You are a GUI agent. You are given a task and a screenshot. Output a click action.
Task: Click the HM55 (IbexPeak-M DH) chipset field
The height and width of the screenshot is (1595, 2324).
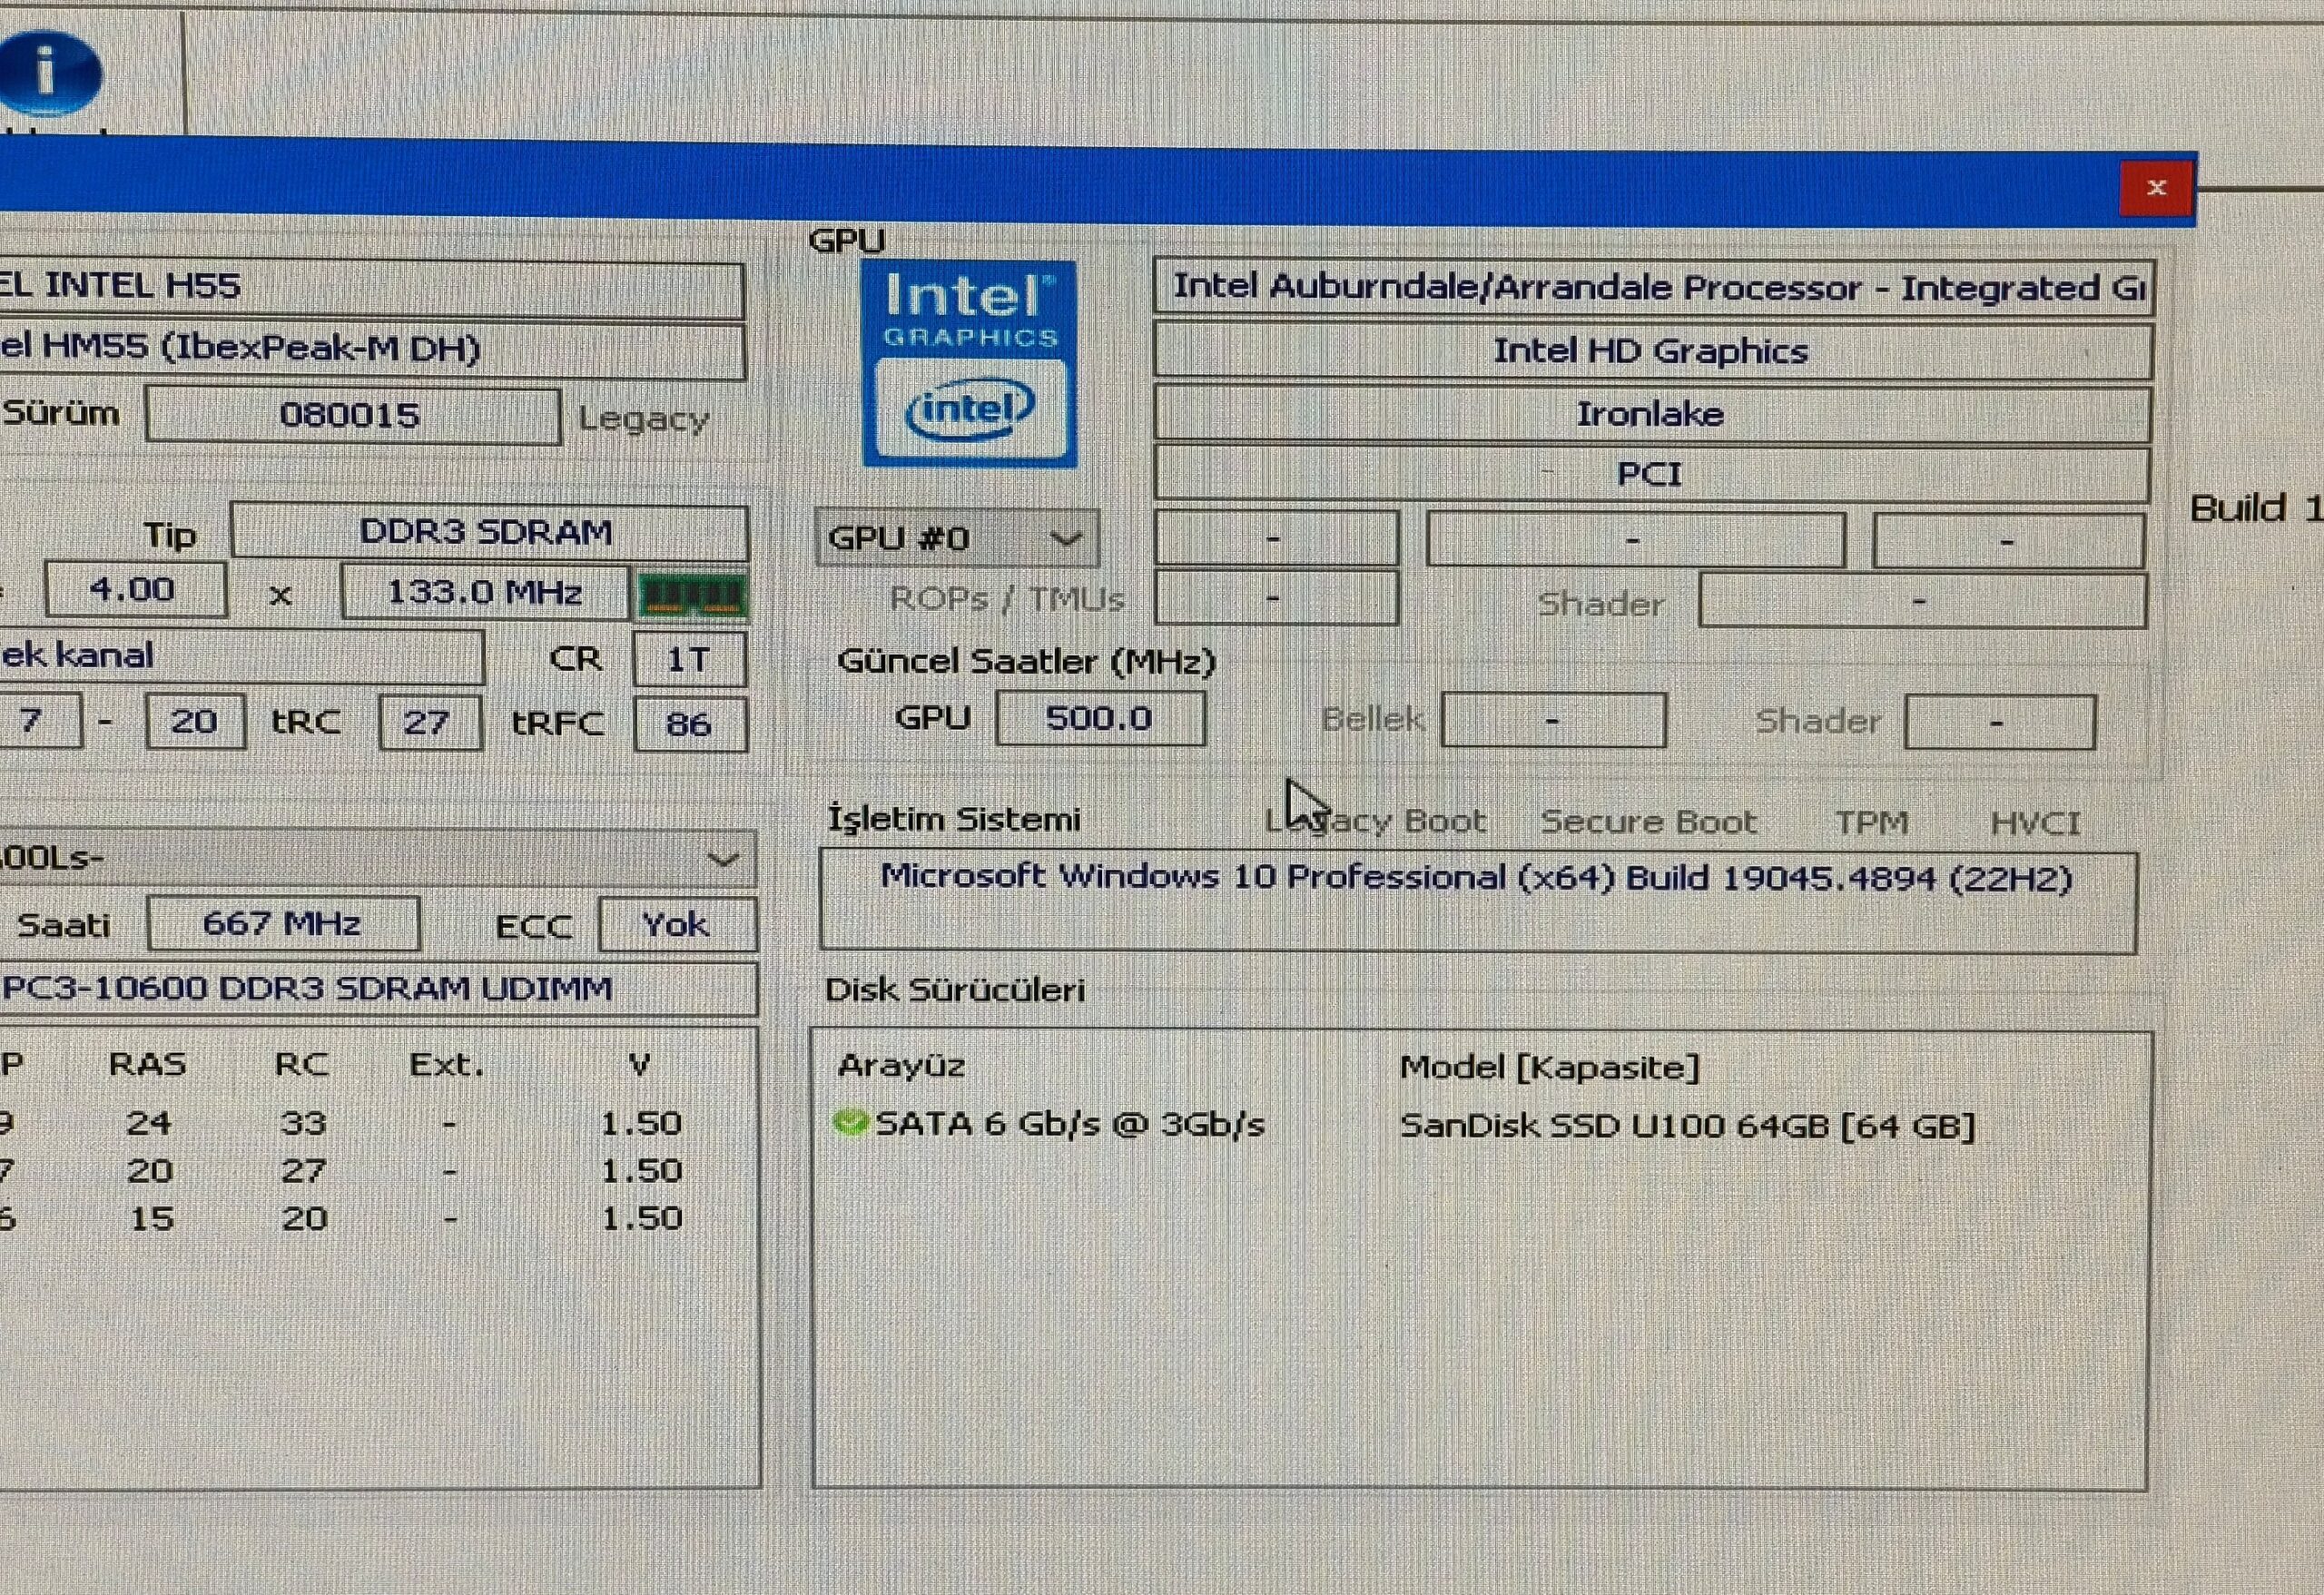(x=371, y=350)
